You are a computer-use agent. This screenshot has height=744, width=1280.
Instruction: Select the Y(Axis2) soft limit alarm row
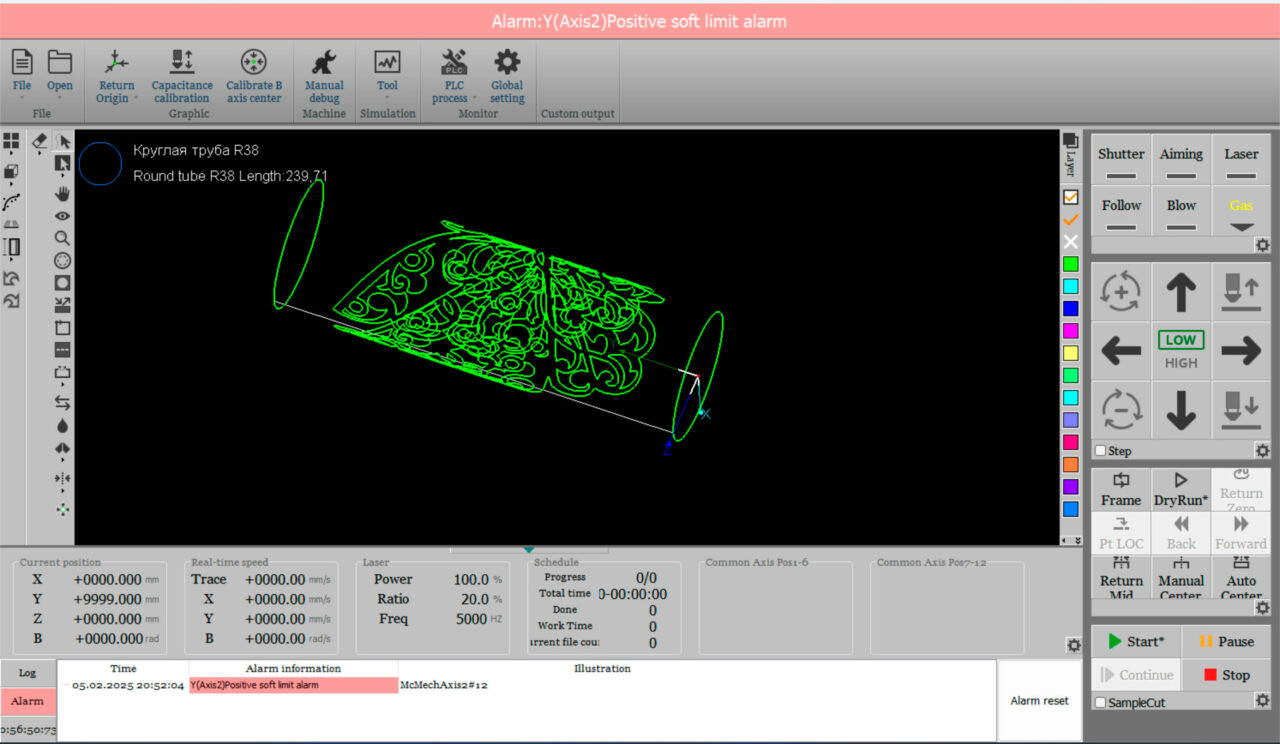(526, 685)
